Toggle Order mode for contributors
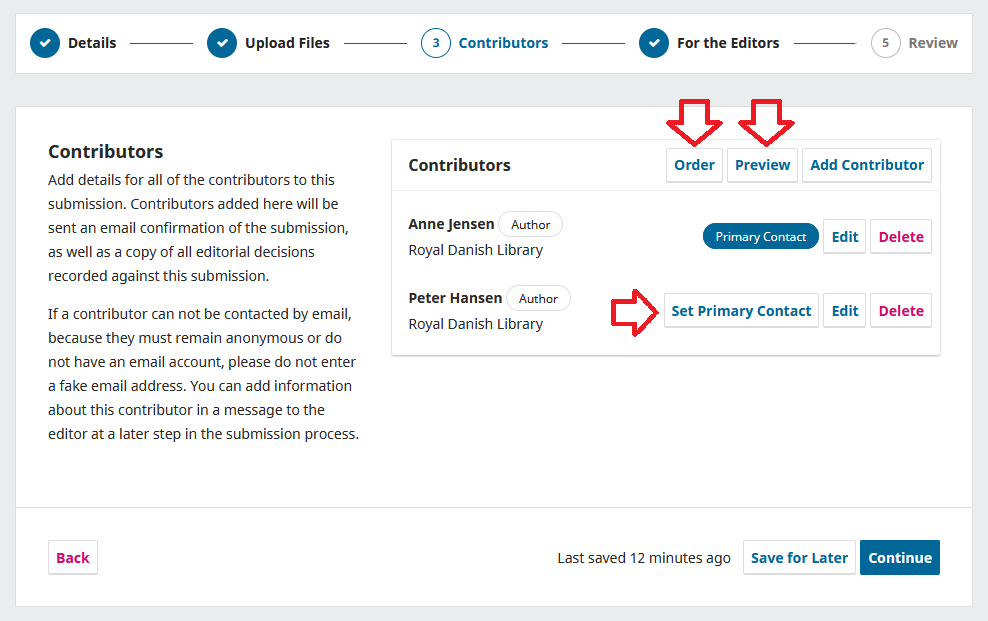The image size is (988, 621). click(694, 165)
